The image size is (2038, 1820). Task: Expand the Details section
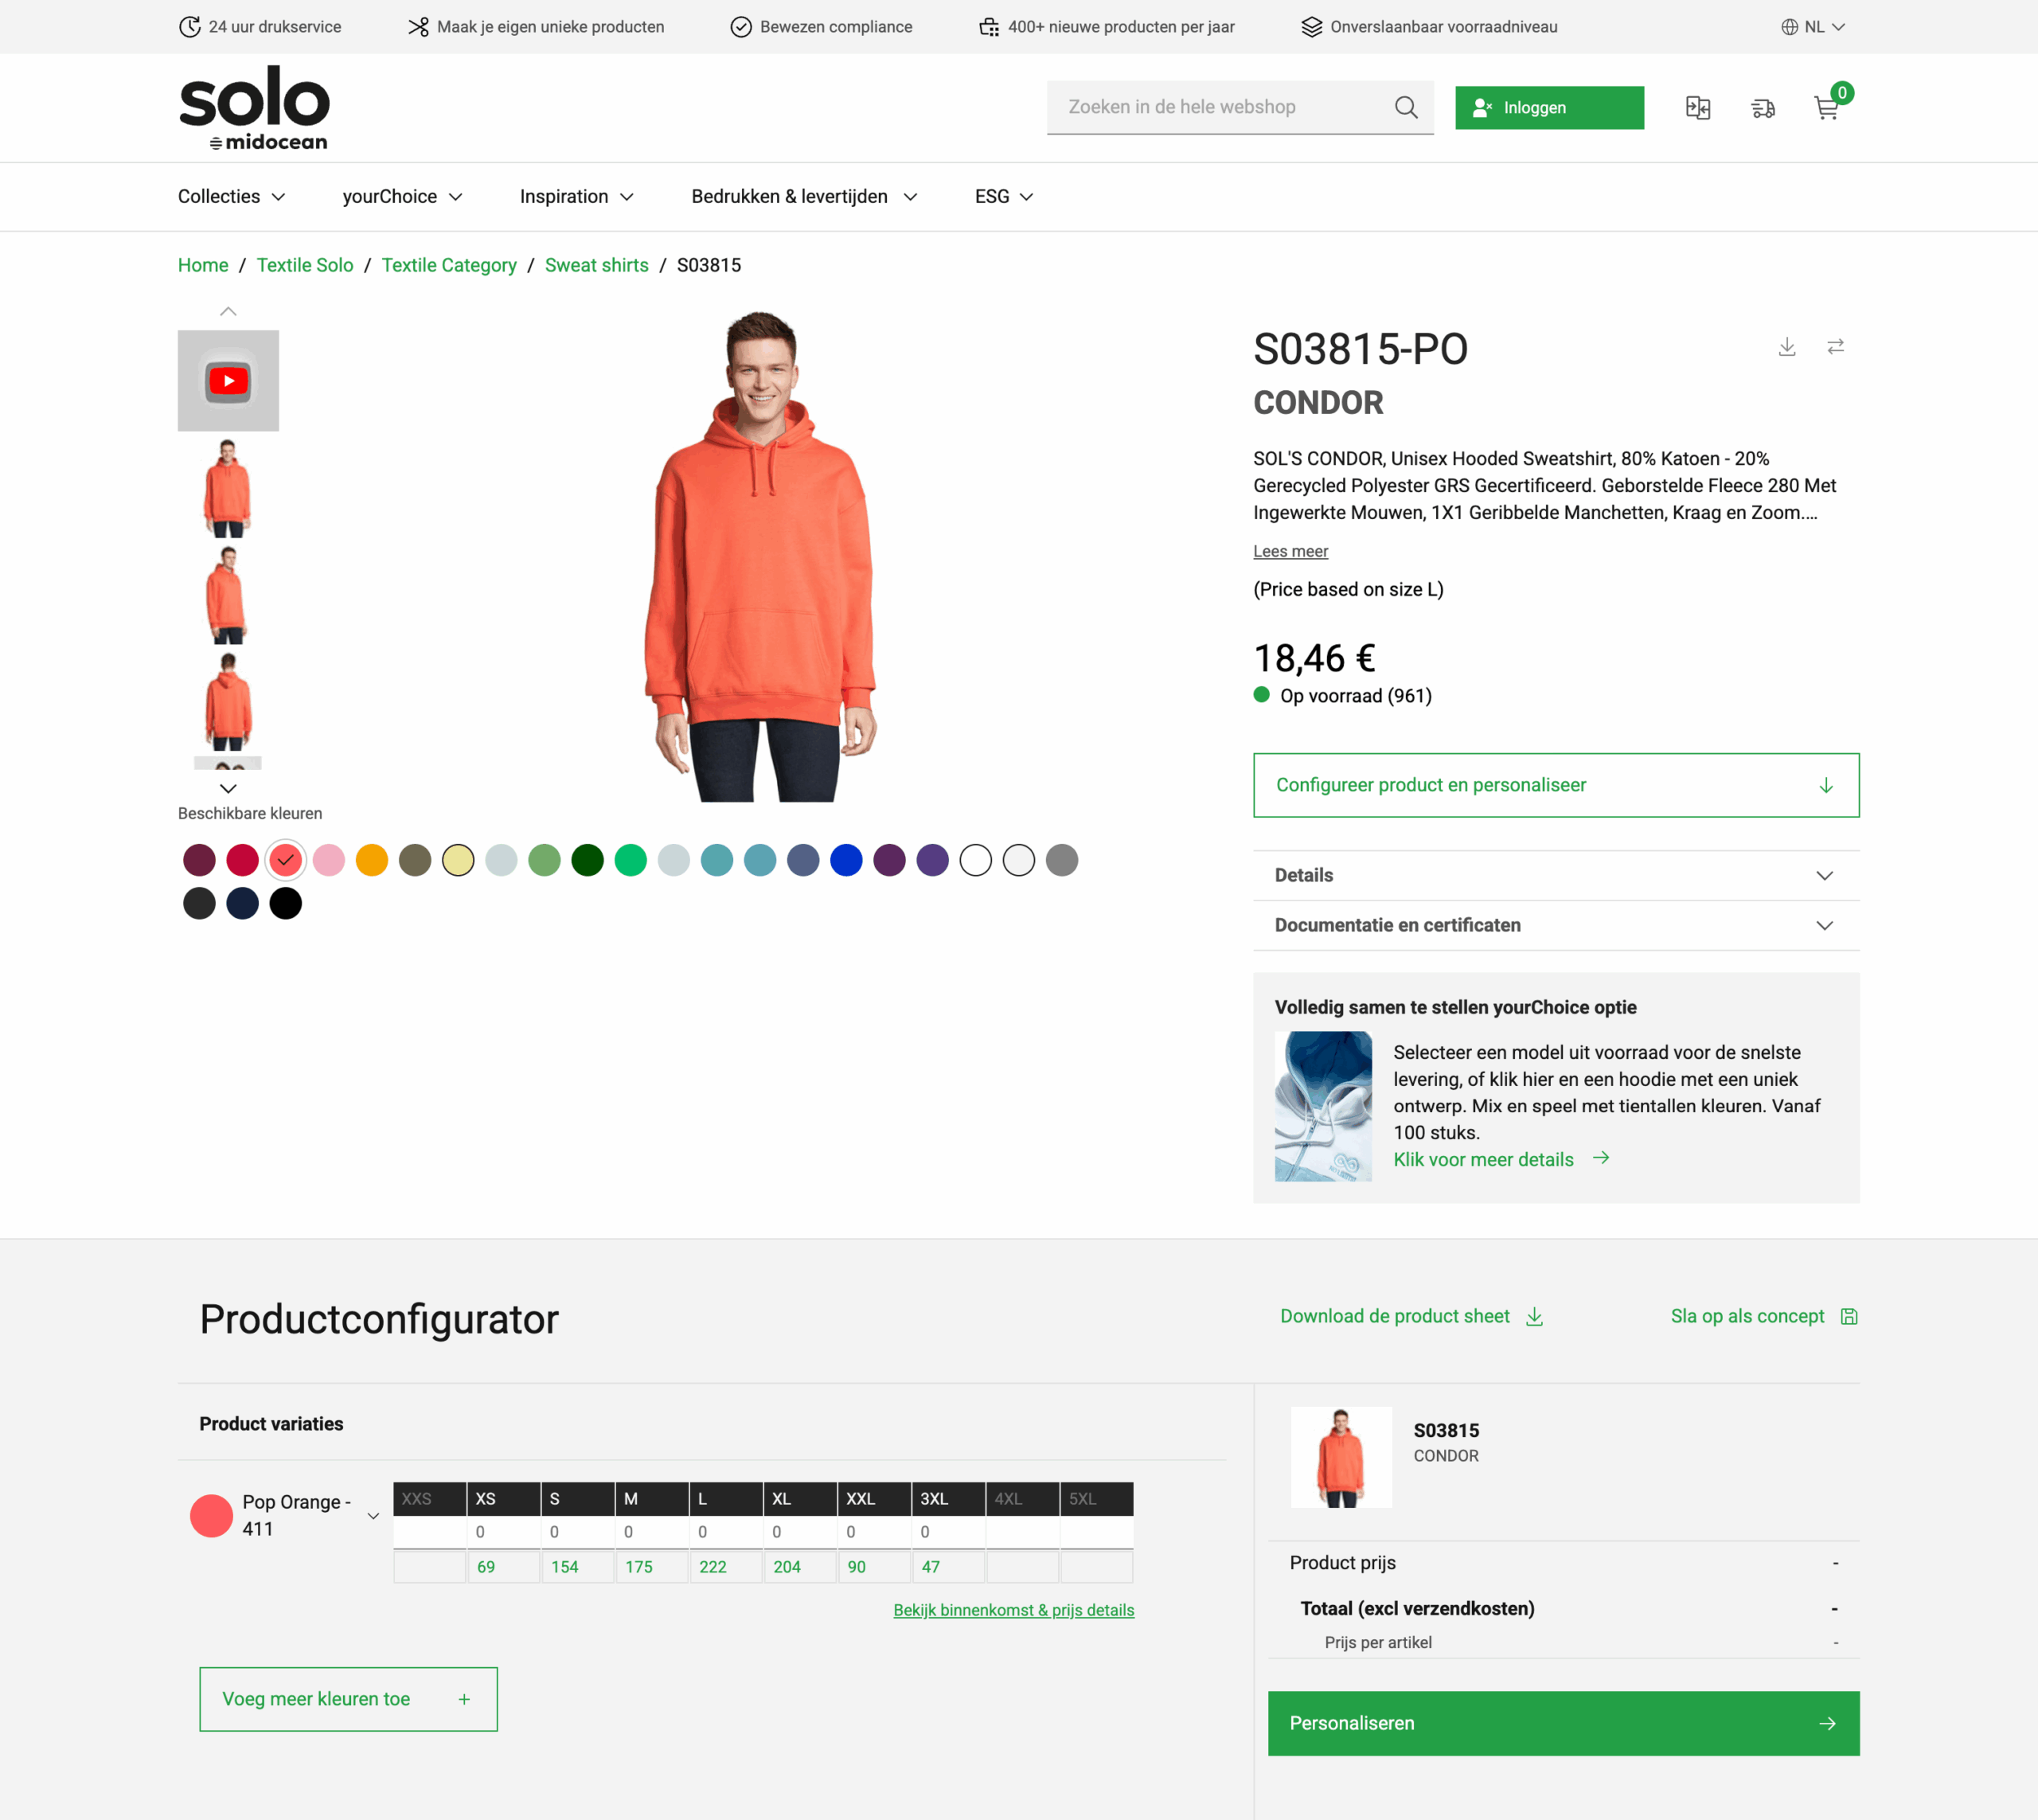click(x=1556, y=875)
